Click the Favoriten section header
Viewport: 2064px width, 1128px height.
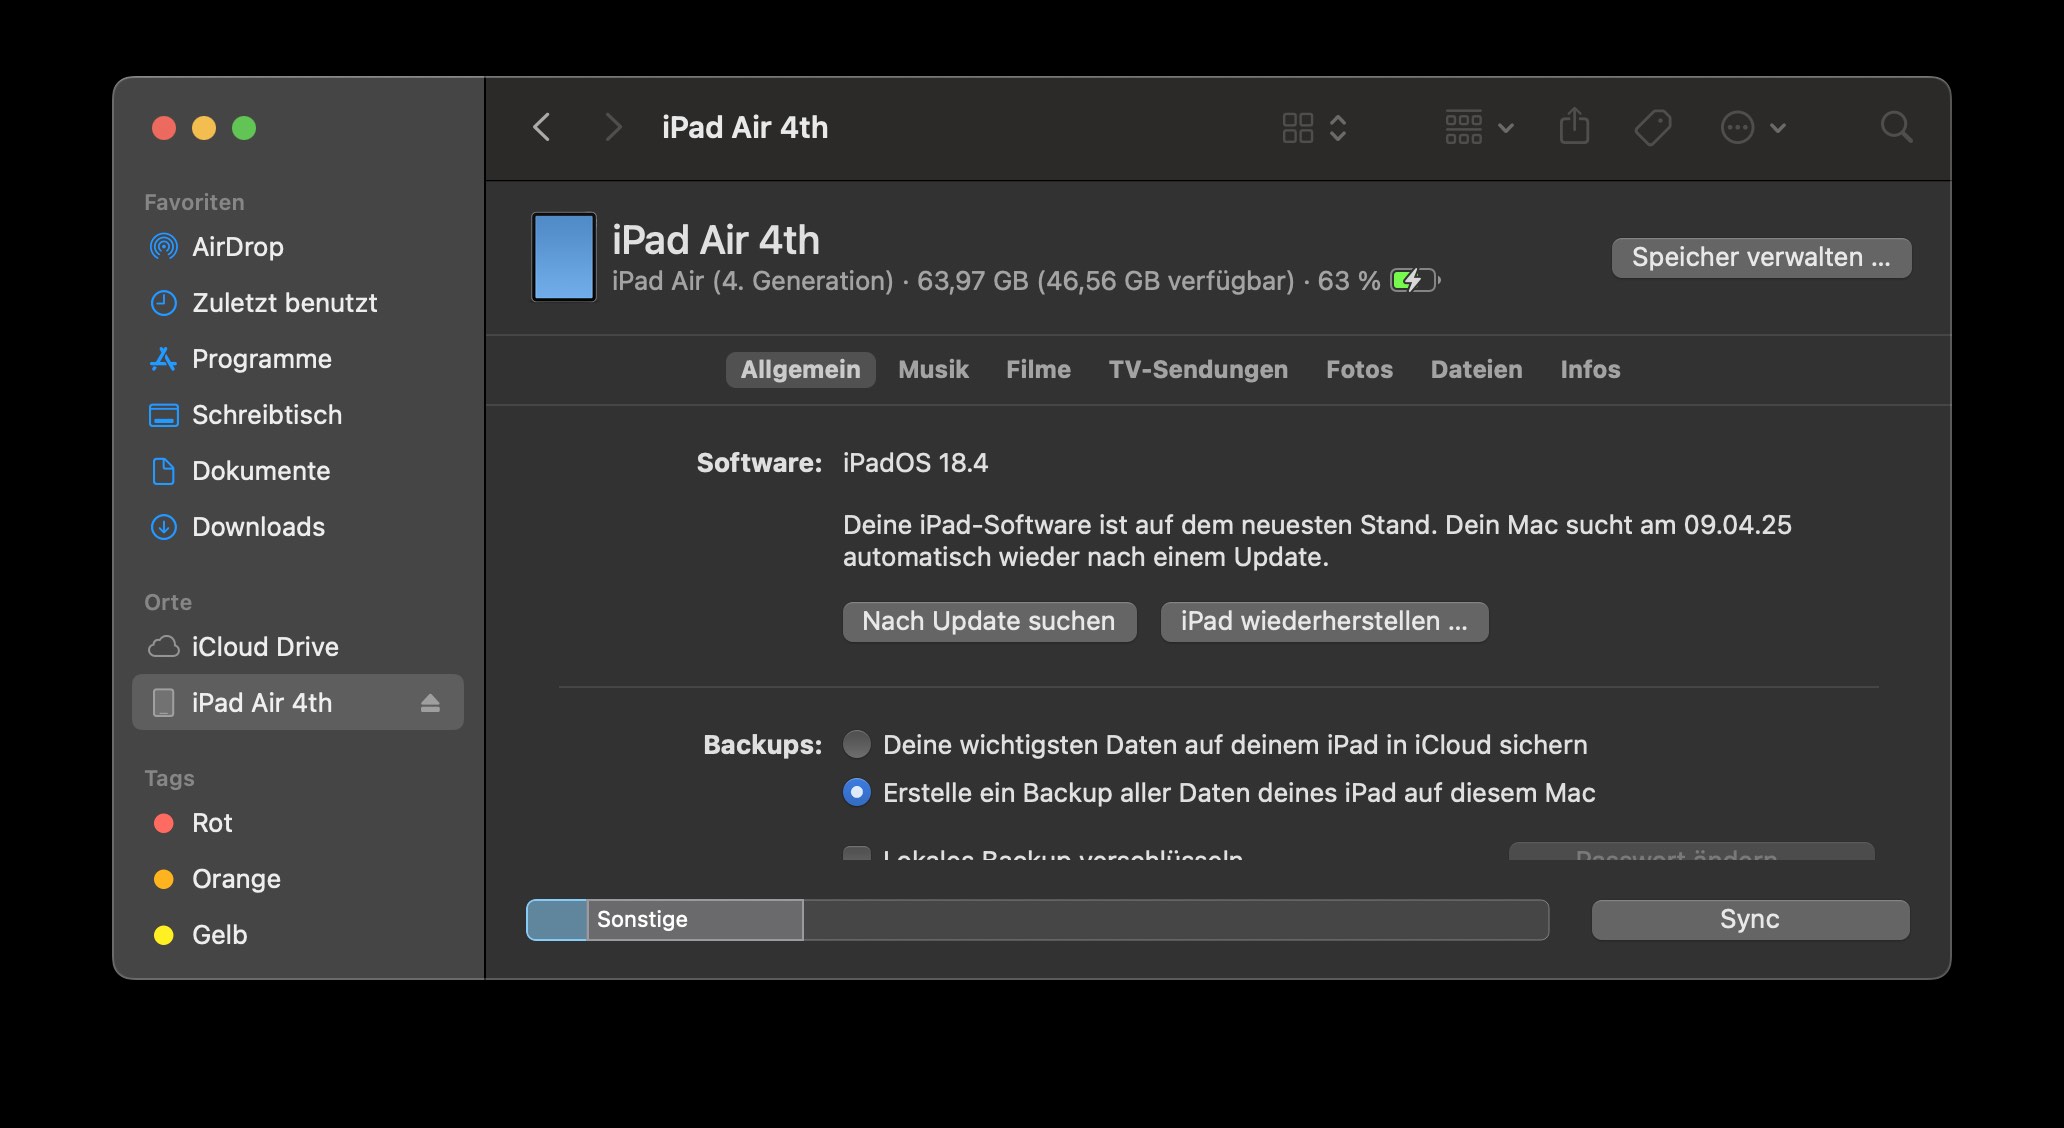tap(194, 202)
